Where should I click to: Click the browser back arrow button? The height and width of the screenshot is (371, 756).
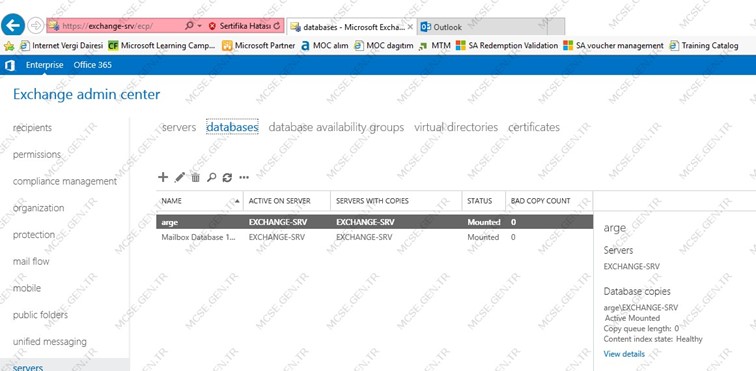13,25
